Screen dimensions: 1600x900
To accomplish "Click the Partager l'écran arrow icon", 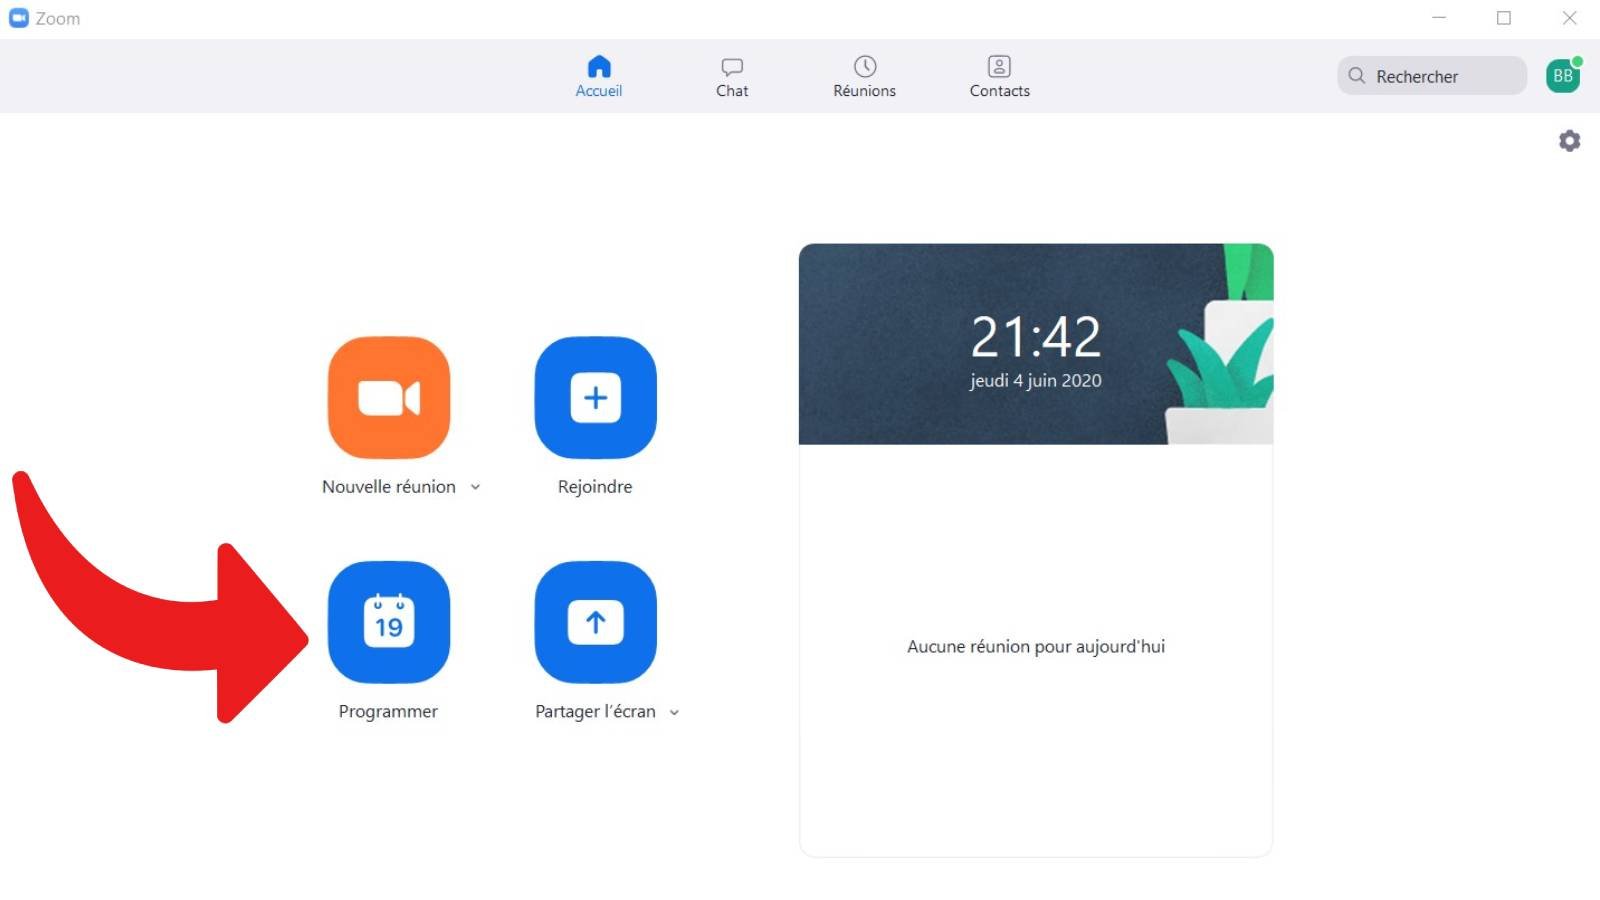I will (x=595, y=622).
